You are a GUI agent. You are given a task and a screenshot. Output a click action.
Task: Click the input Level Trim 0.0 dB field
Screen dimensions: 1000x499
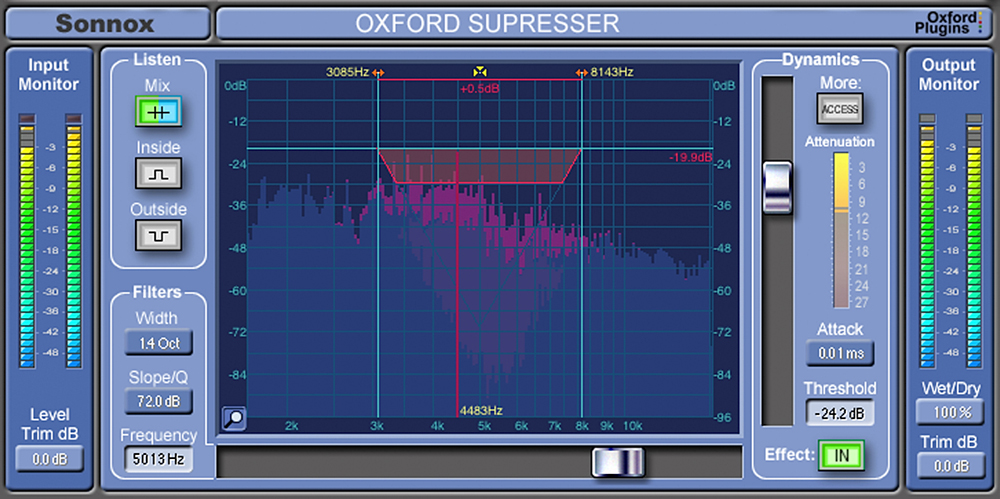(x=50, y=459)
